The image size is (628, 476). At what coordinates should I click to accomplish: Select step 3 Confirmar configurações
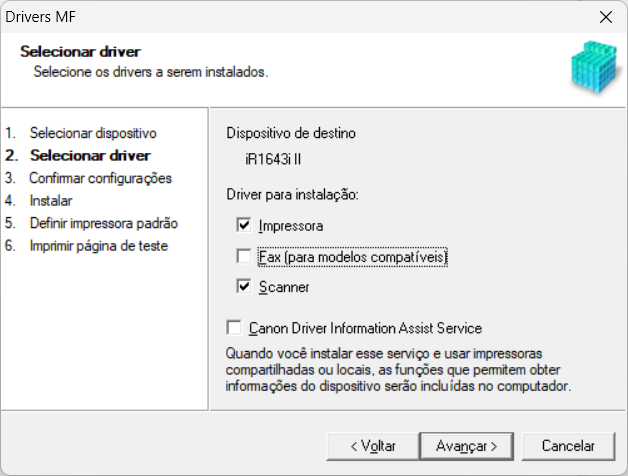point(100,178)
